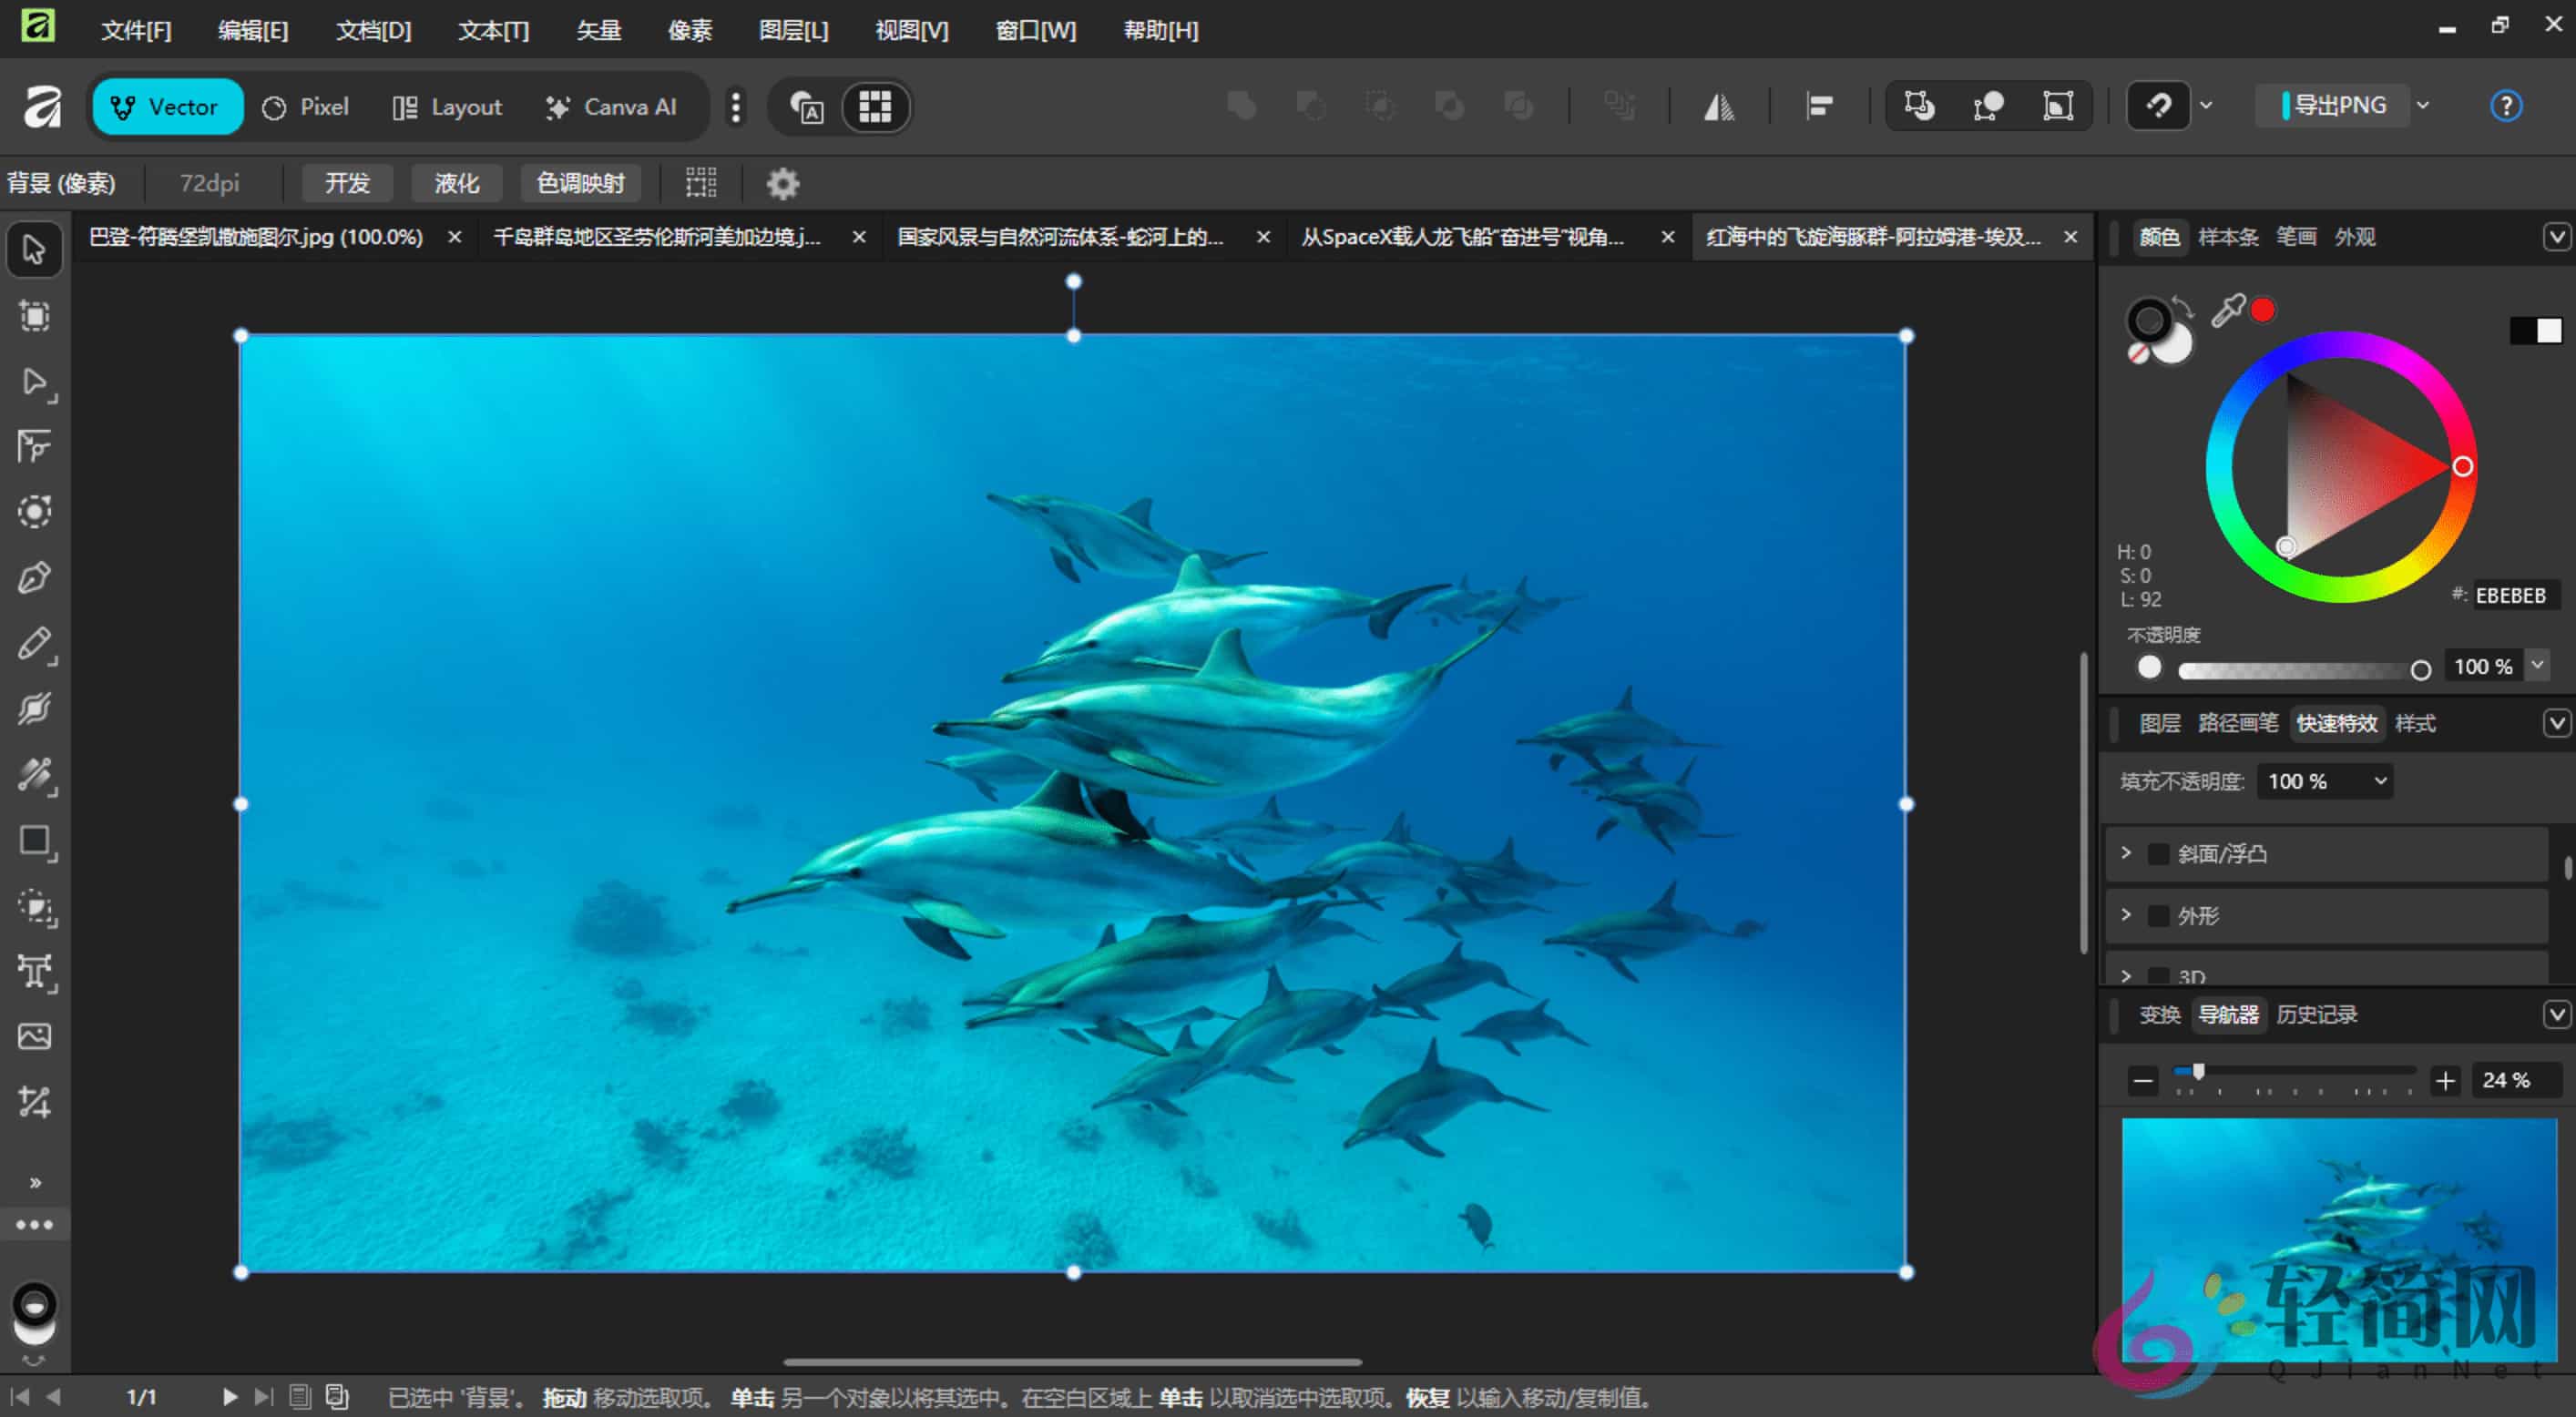Open the 导出PNG dropdown arrow
This screenshot has width=2576, height=1417.
click(2422, 104)
